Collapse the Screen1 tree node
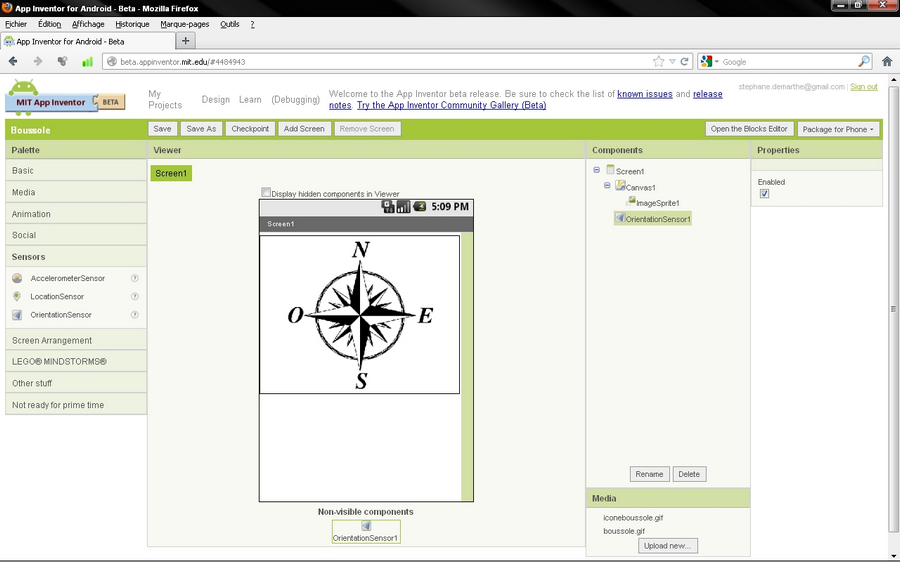Image resolution: width=900 pixels, height=562 pixels. (x=597, y=170)
